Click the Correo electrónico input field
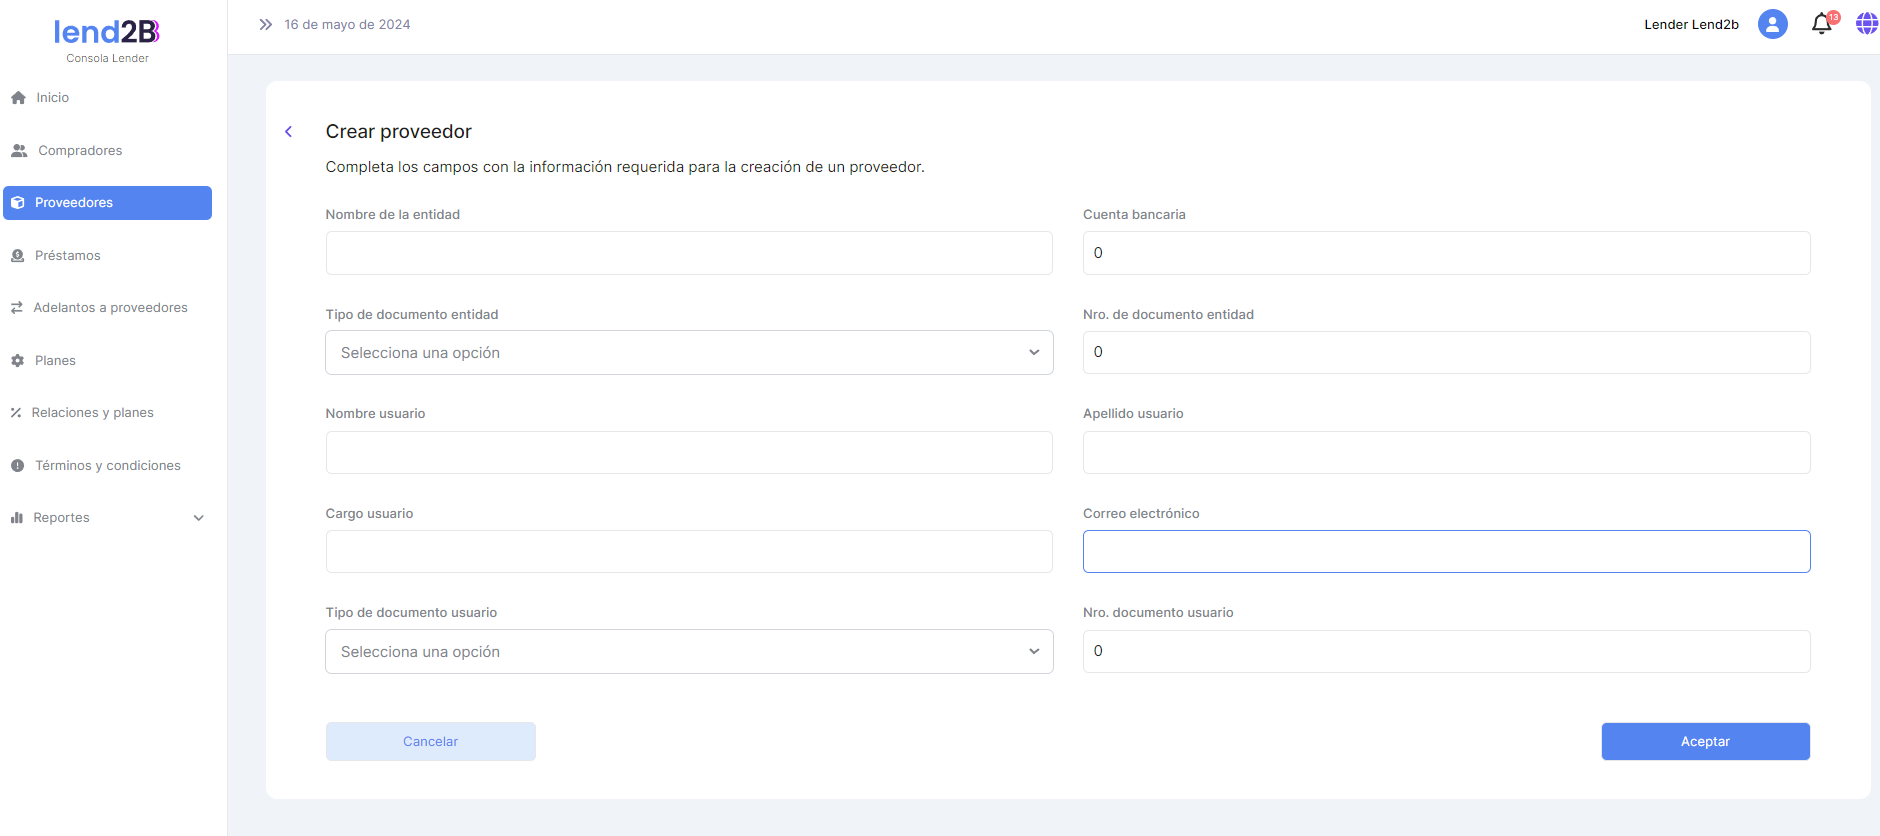The height and width of the screenshot is (836, 1880). 1446,552
